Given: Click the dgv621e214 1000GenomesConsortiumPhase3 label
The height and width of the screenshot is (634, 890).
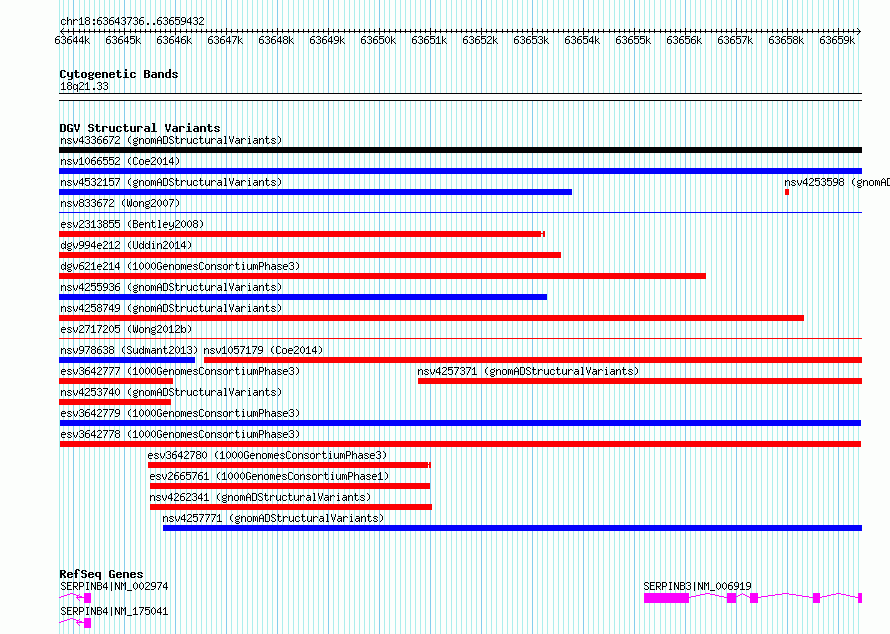Looking at the screenshot, I should (x=180, y=266).
